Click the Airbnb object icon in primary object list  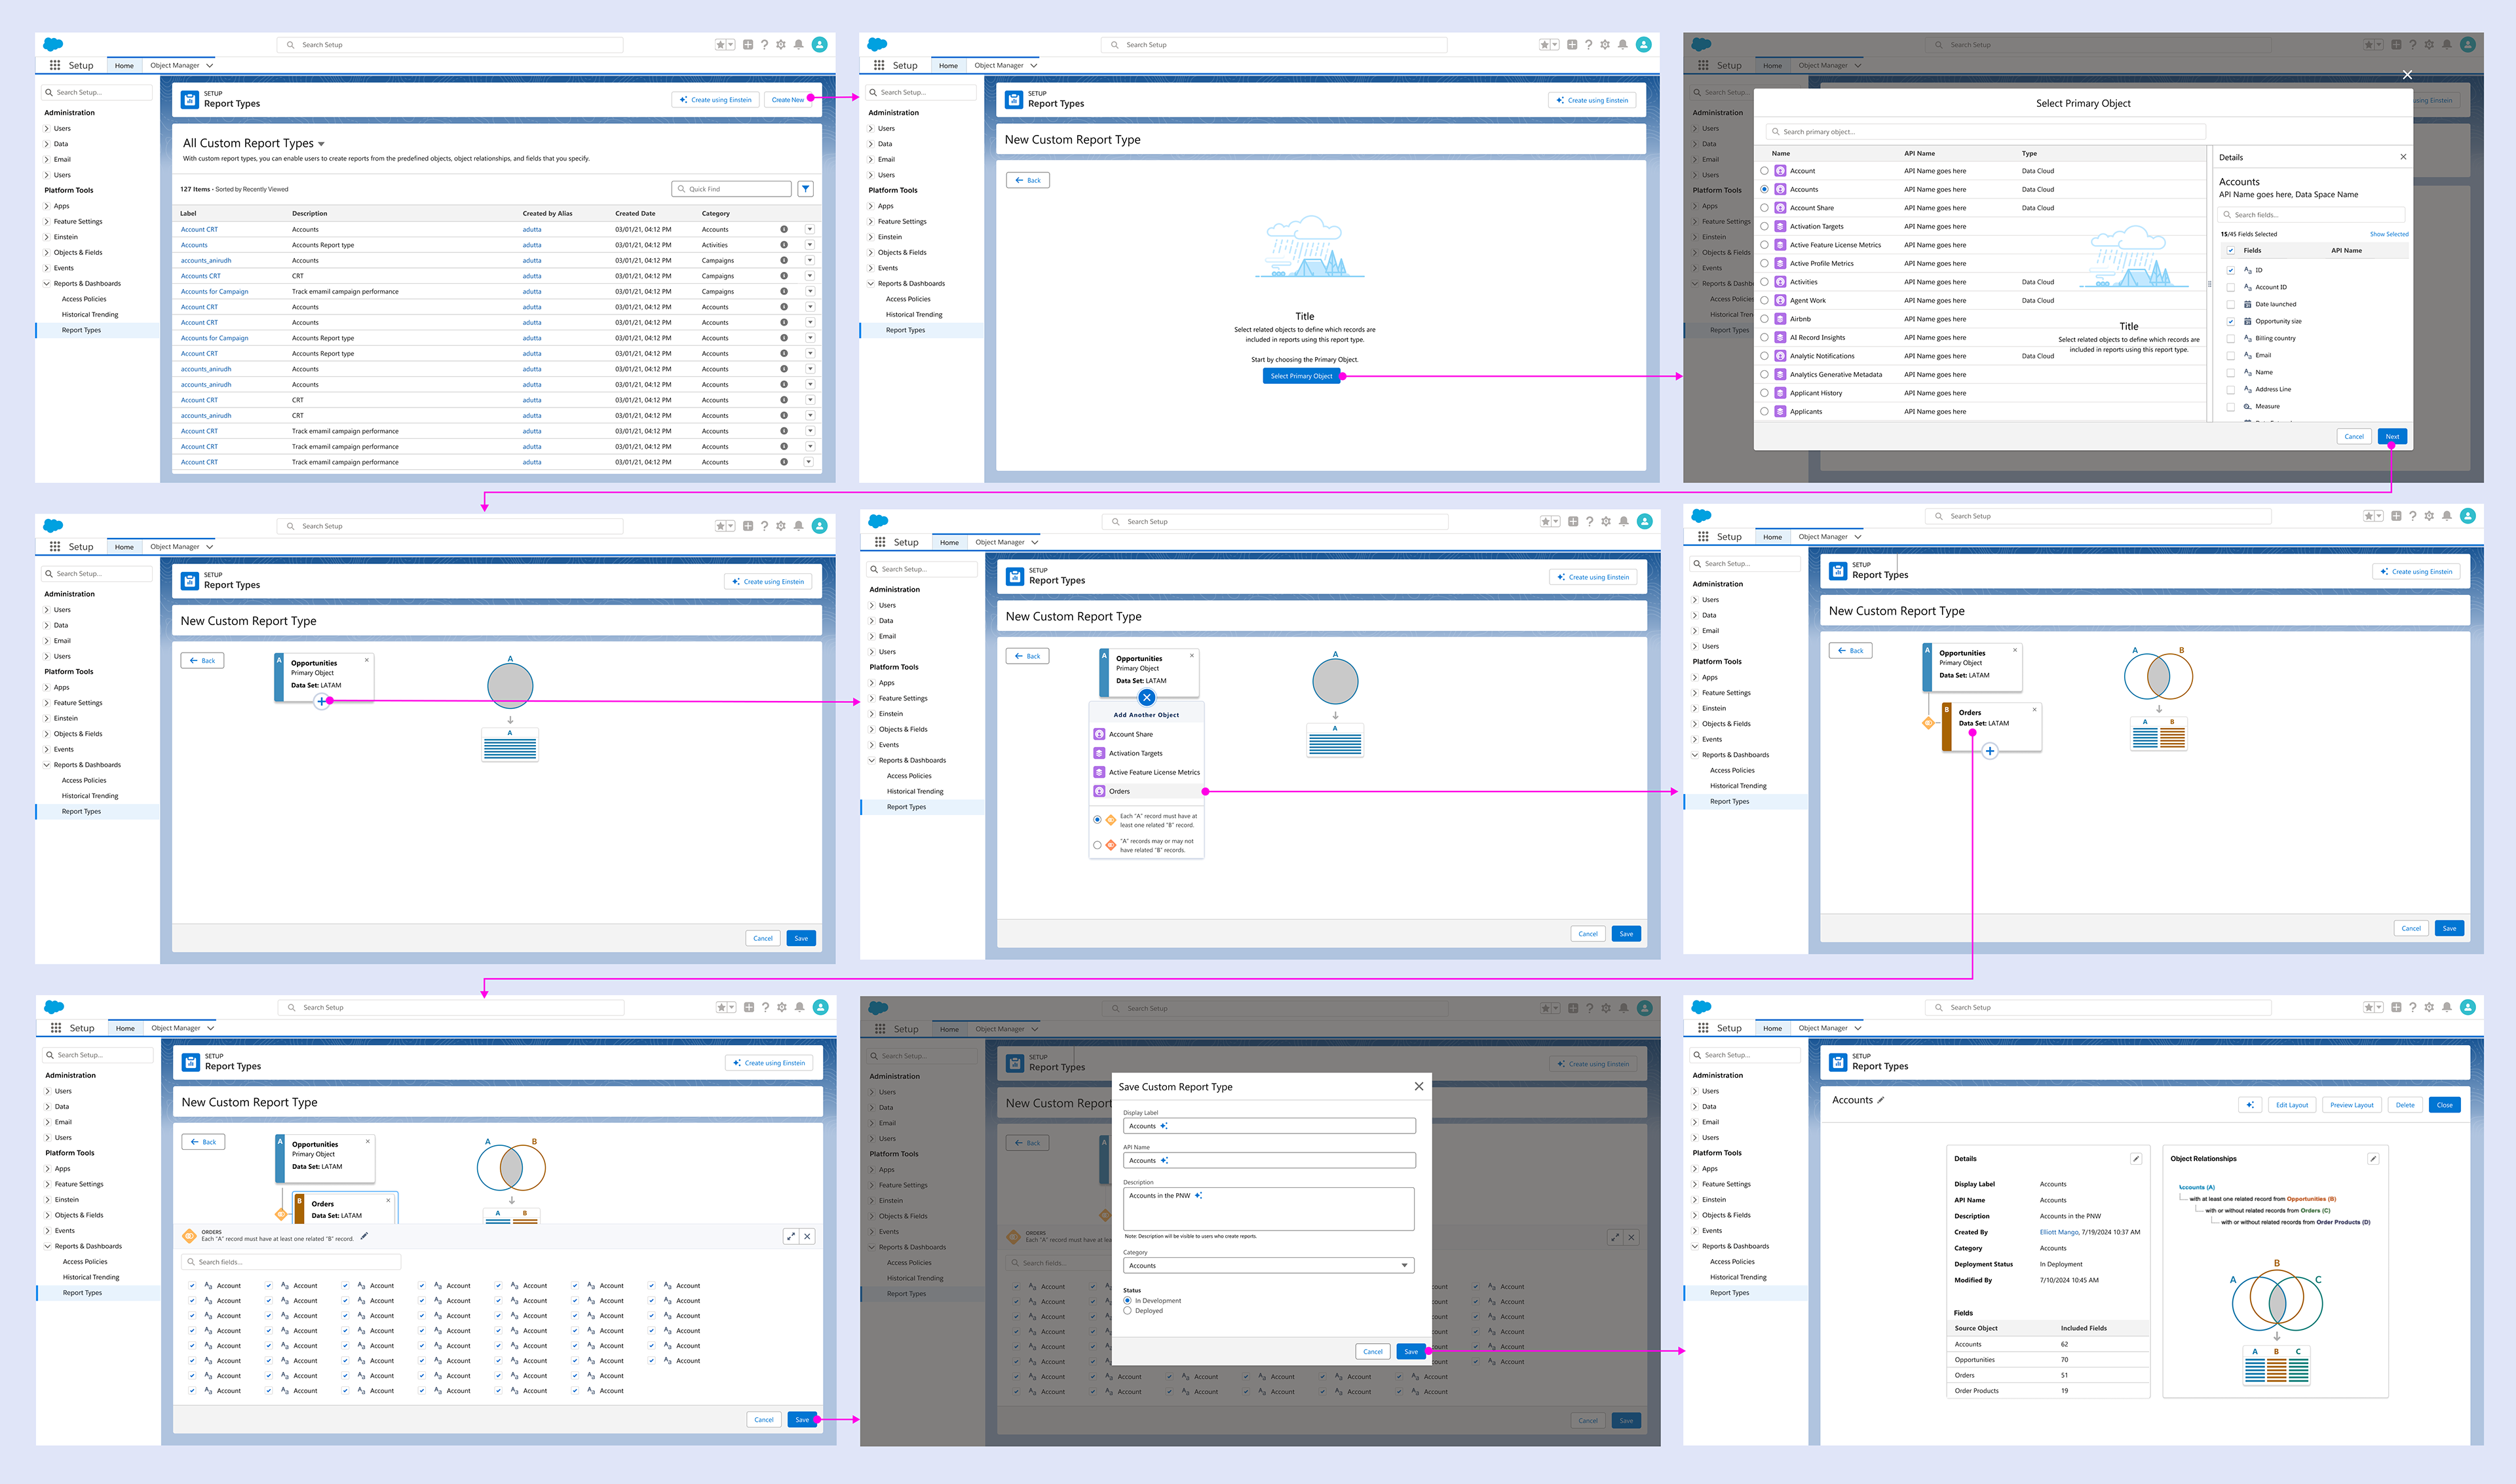[1780, 319]
